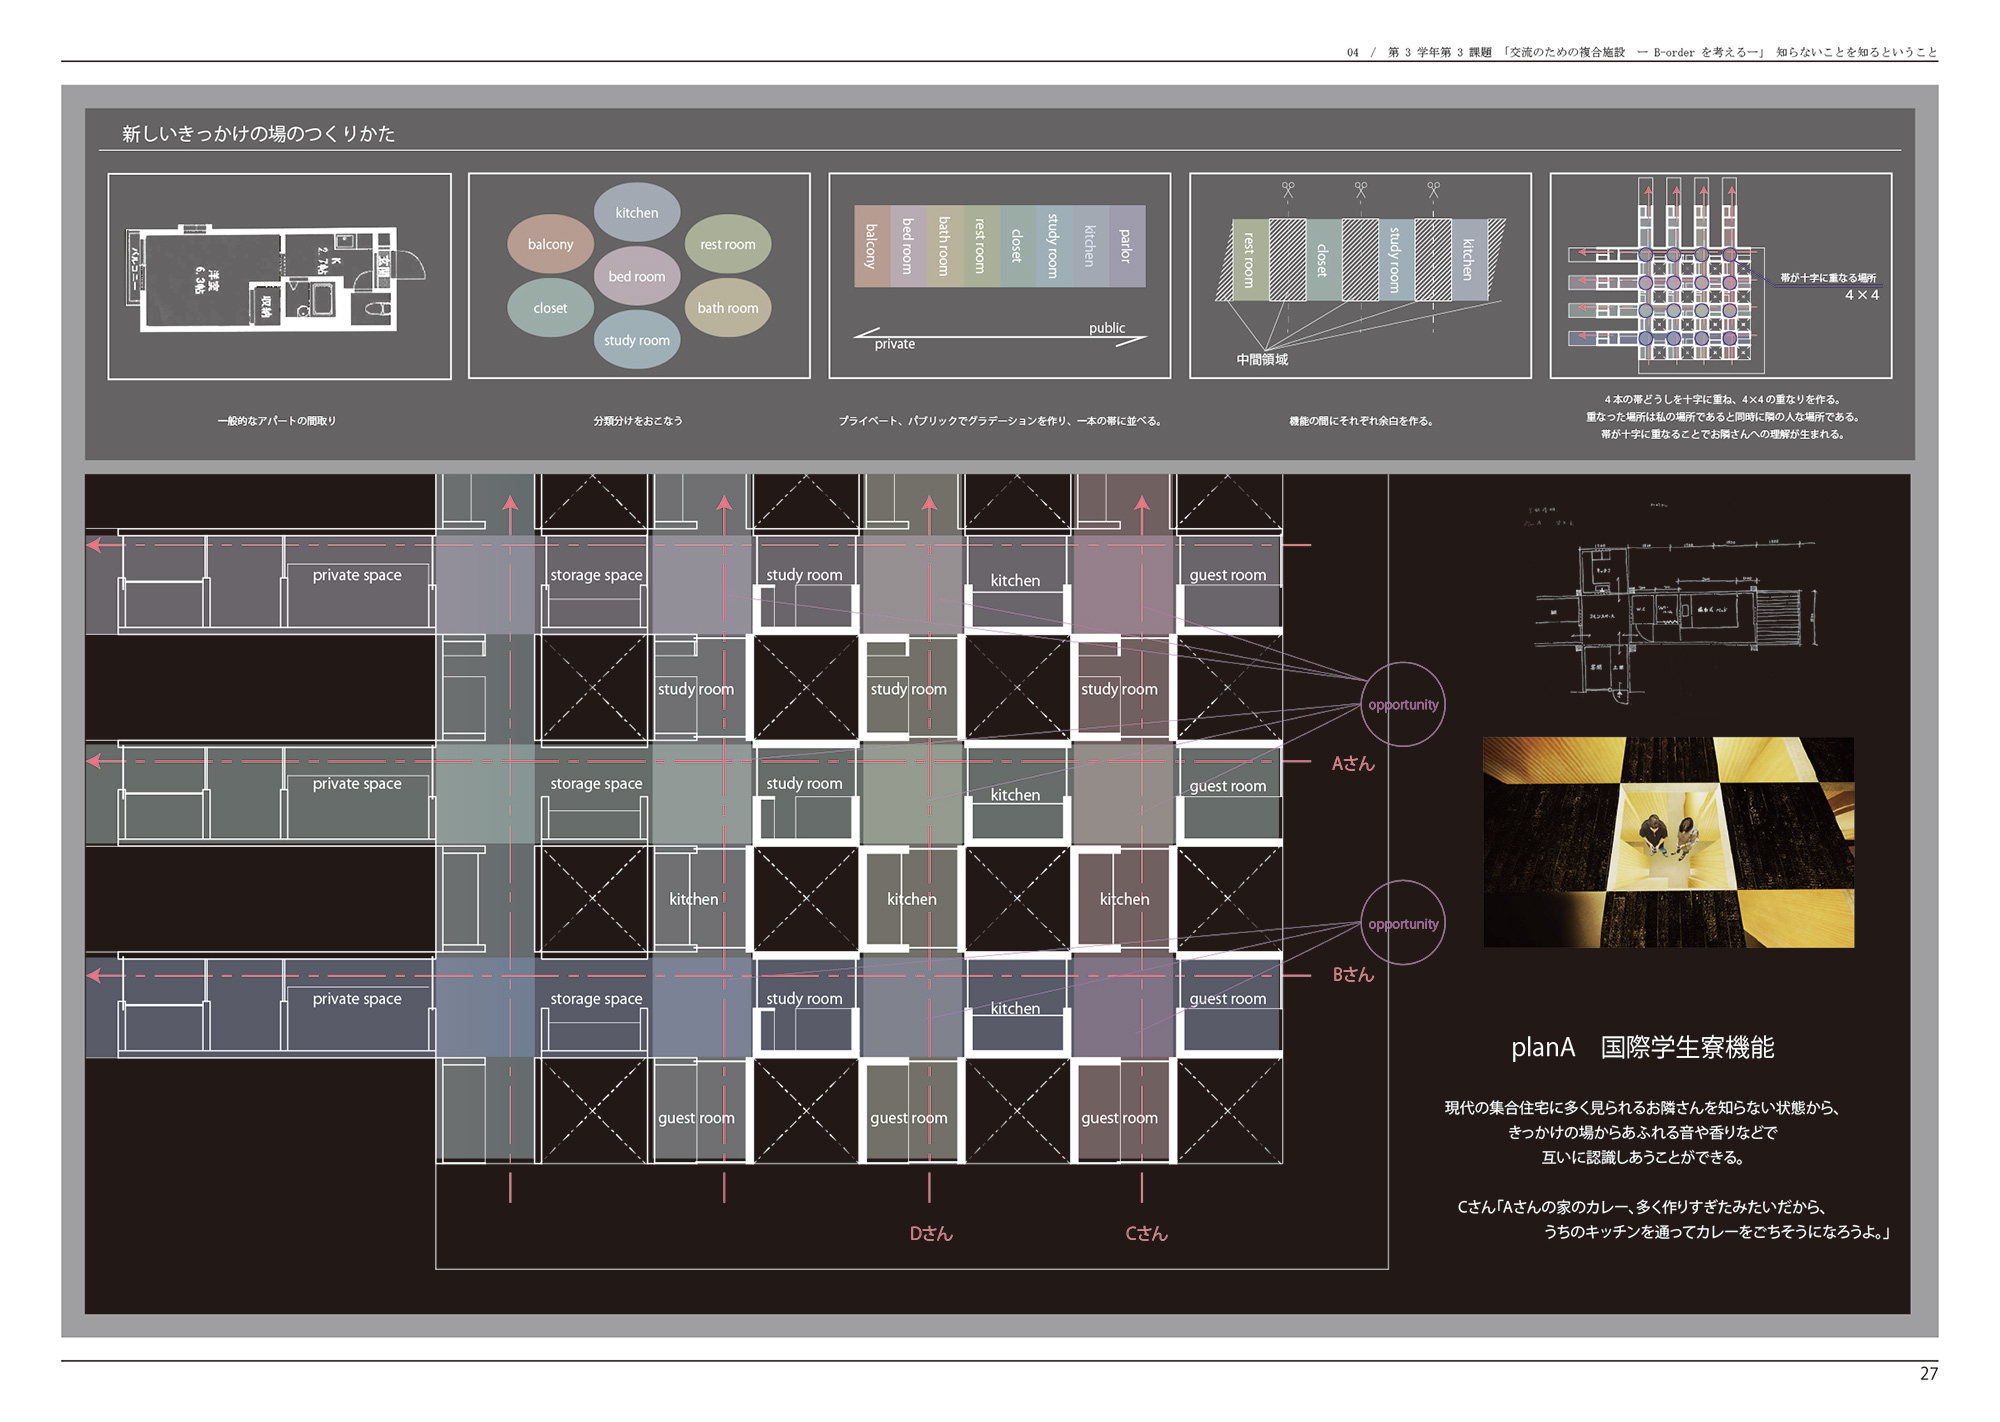Click the Cさん label
The width and height of the screenshot is (2000, 1422).
pos(1146,1234)
